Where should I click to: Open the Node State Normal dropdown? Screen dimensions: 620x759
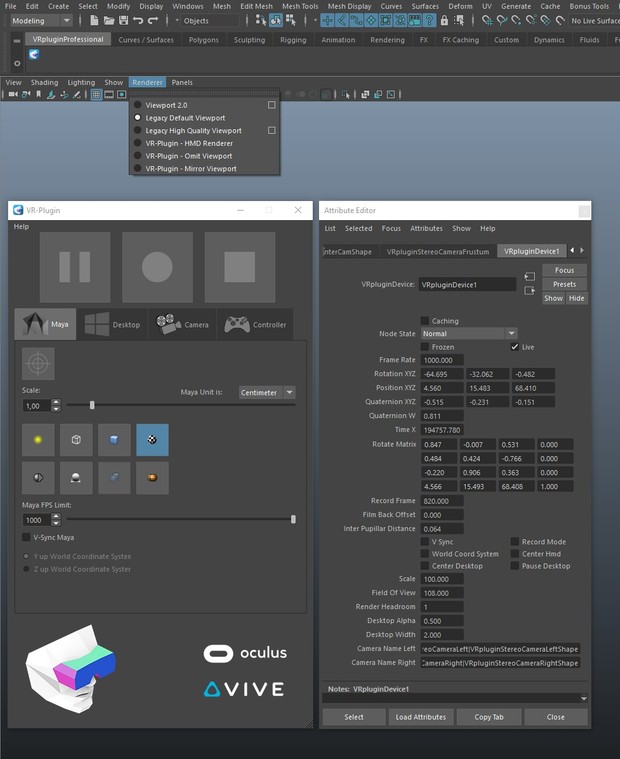(x=469, y=334)
